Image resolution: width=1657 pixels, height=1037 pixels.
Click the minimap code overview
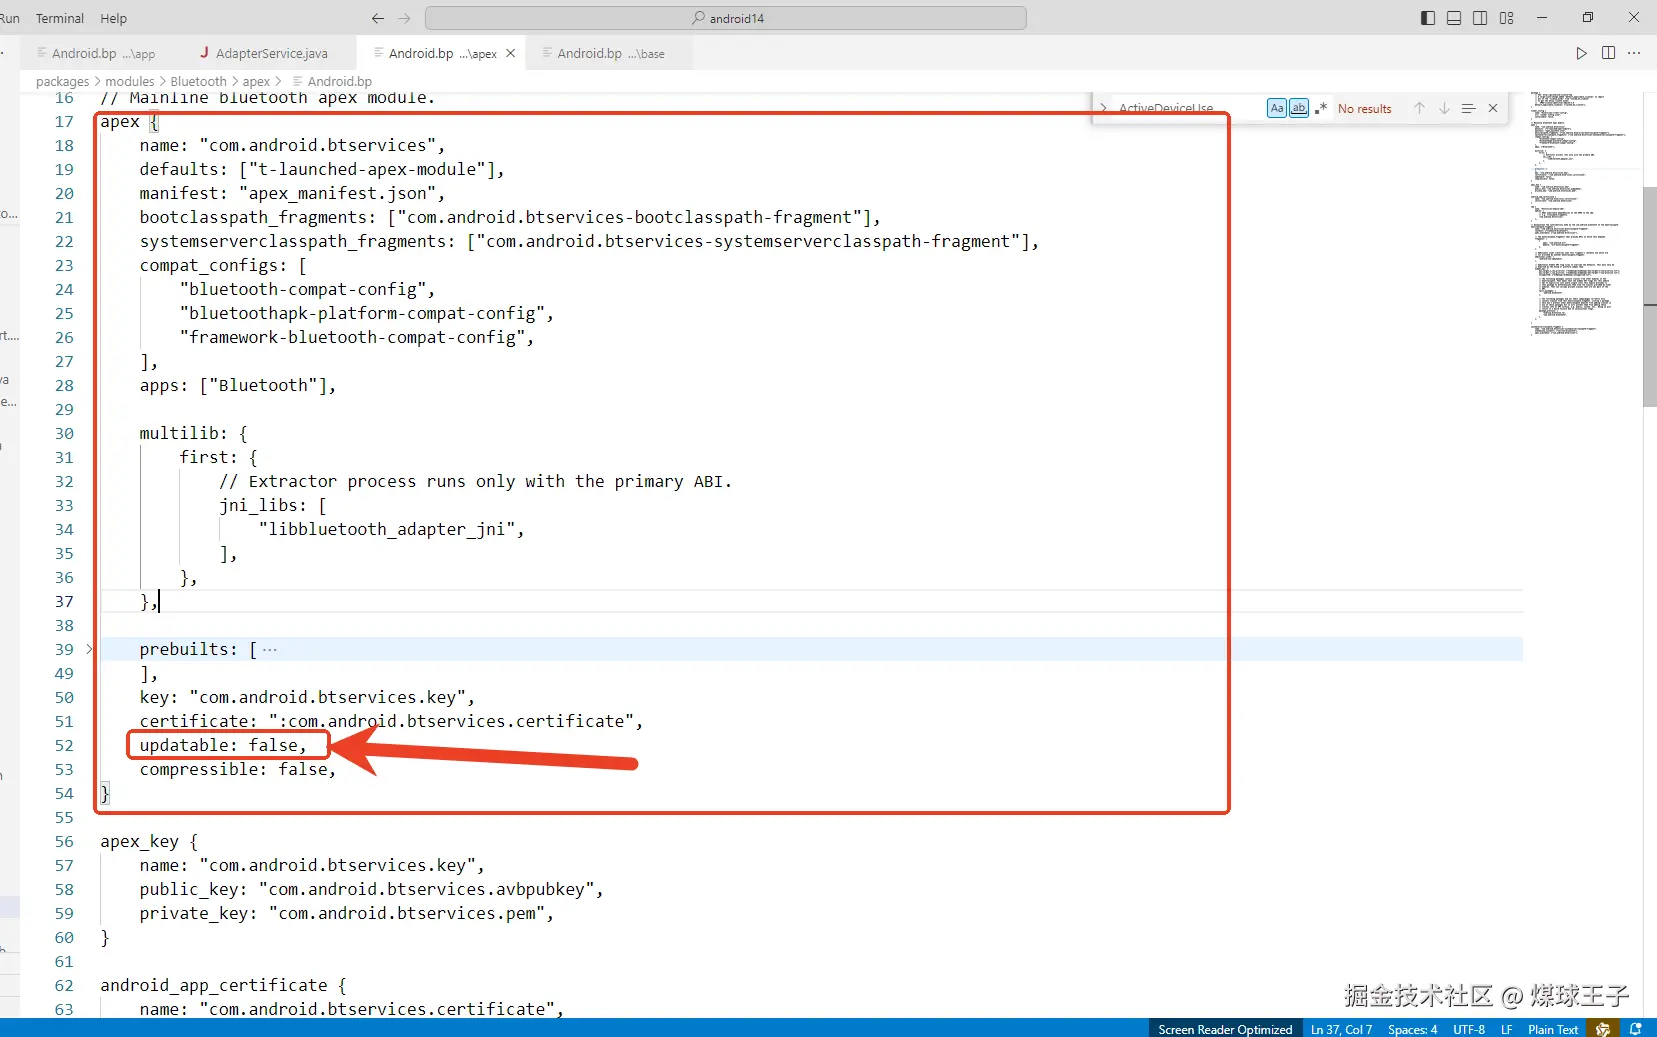(x=1580, y=214)
